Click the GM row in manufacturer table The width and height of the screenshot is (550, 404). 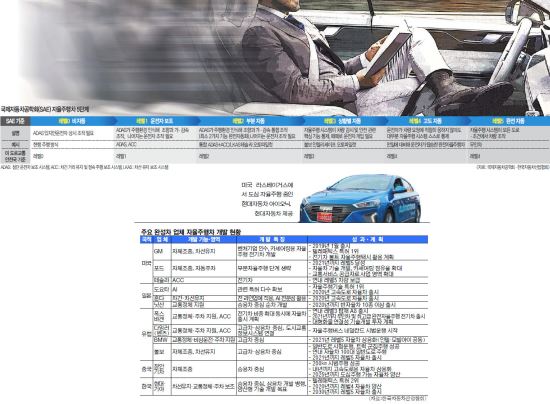point(290,251)
